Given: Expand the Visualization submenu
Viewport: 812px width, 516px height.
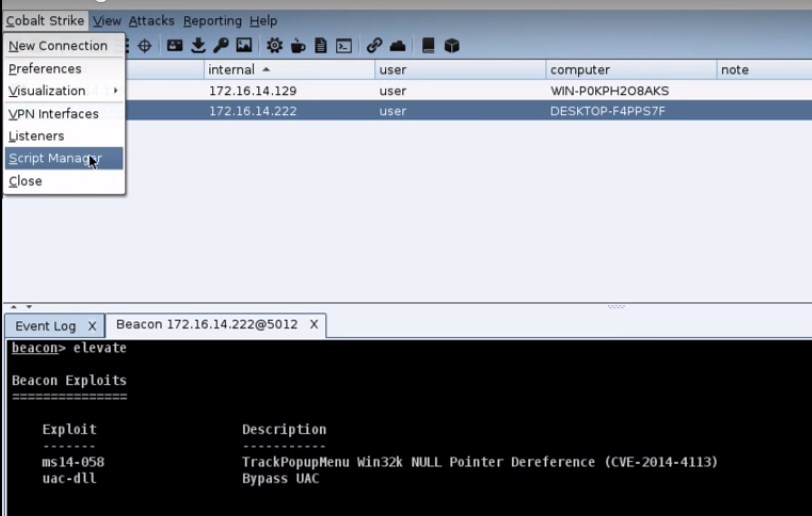Looking at the screenshot, I should coord(64,91).
